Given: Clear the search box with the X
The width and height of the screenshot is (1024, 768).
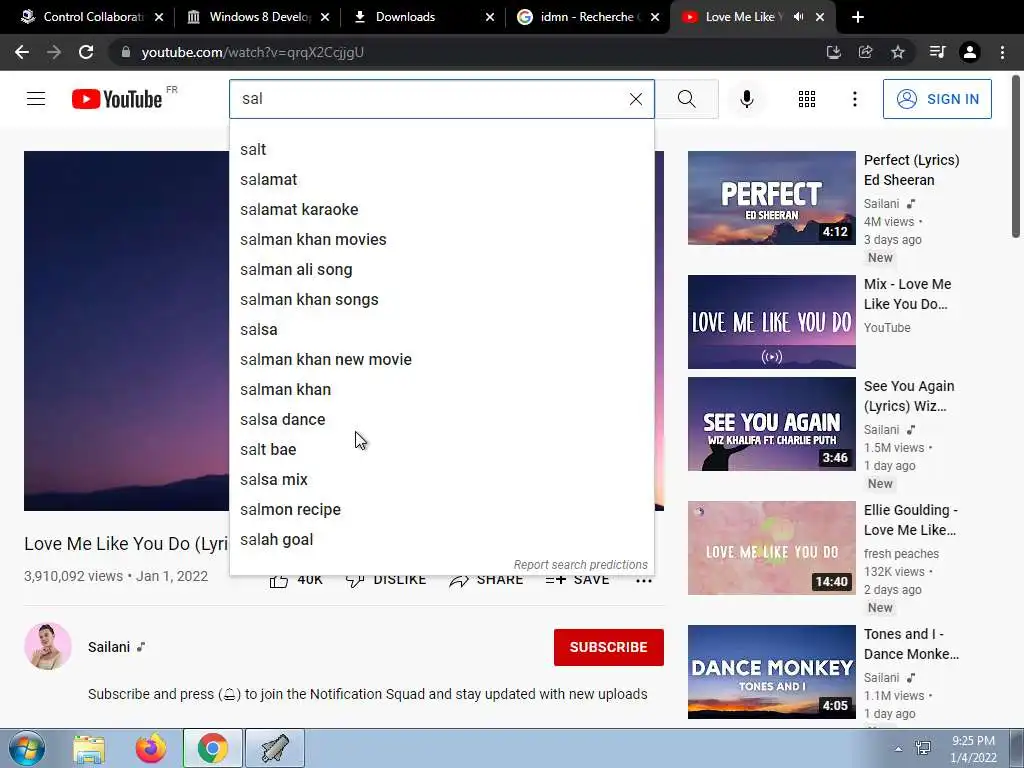Looking at the screenshot, I should pos(635,99).
